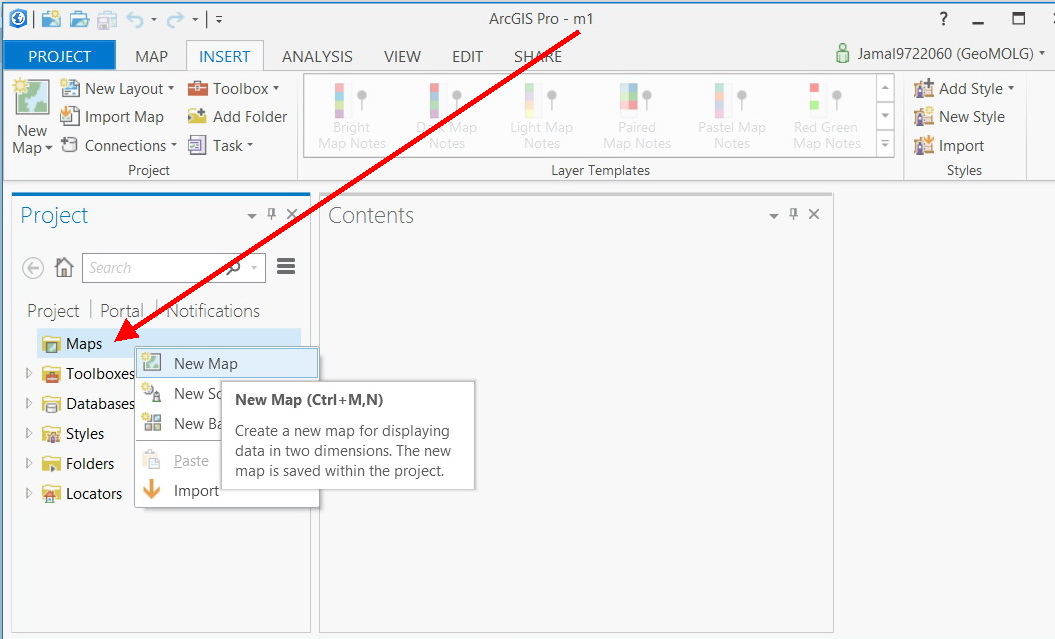Select Paired Map Notes template
The height and width of the screenshot is (639, 1055).
636,116
